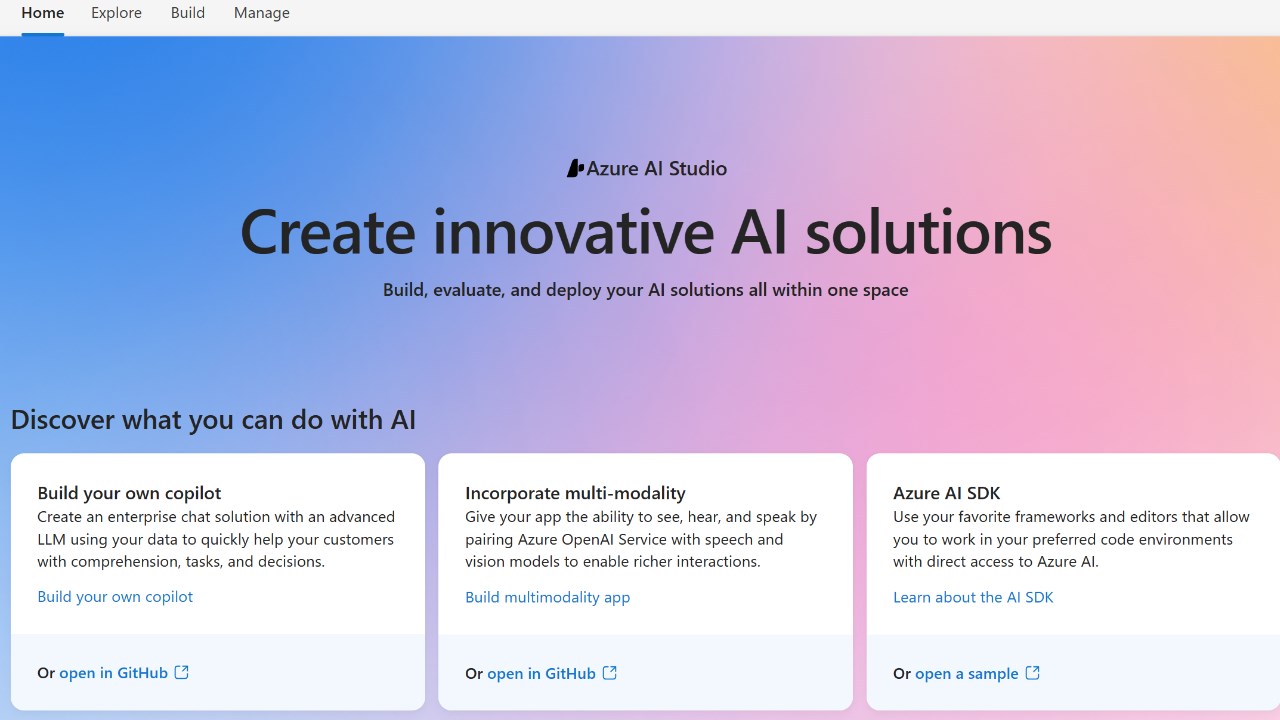
Task: Click external-link icon in Build your own copilot card
Action: [182, 673]
